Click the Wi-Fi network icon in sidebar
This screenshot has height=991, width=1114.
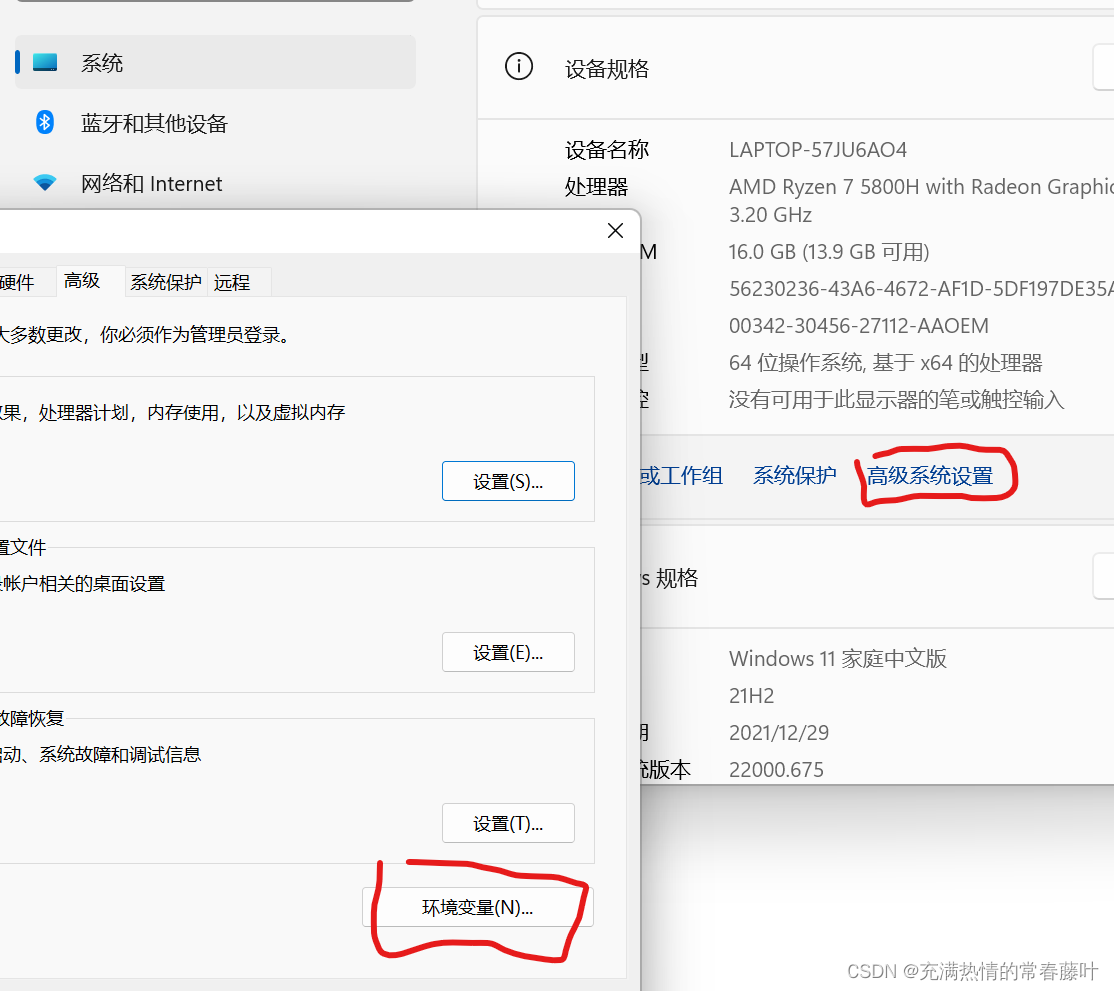pos(45,183)
